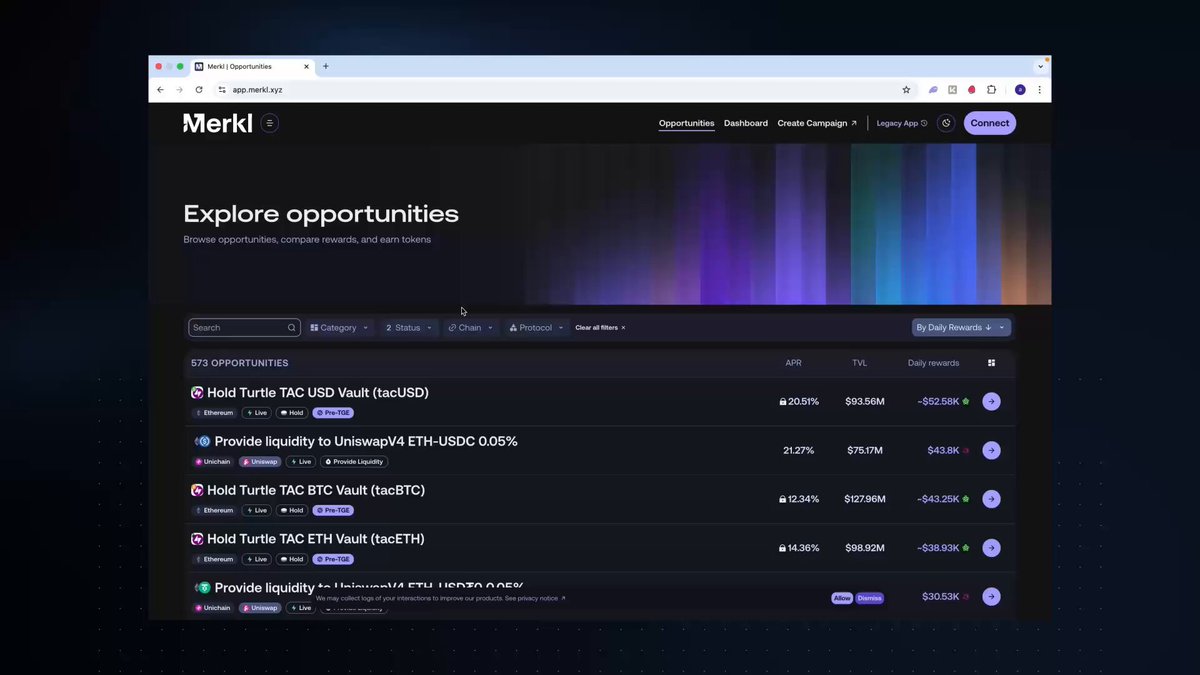Viewport: 1200px width, 675px height.
Task: Open tacUSD vault with its arrow button
Action: (x=991, y=401)
